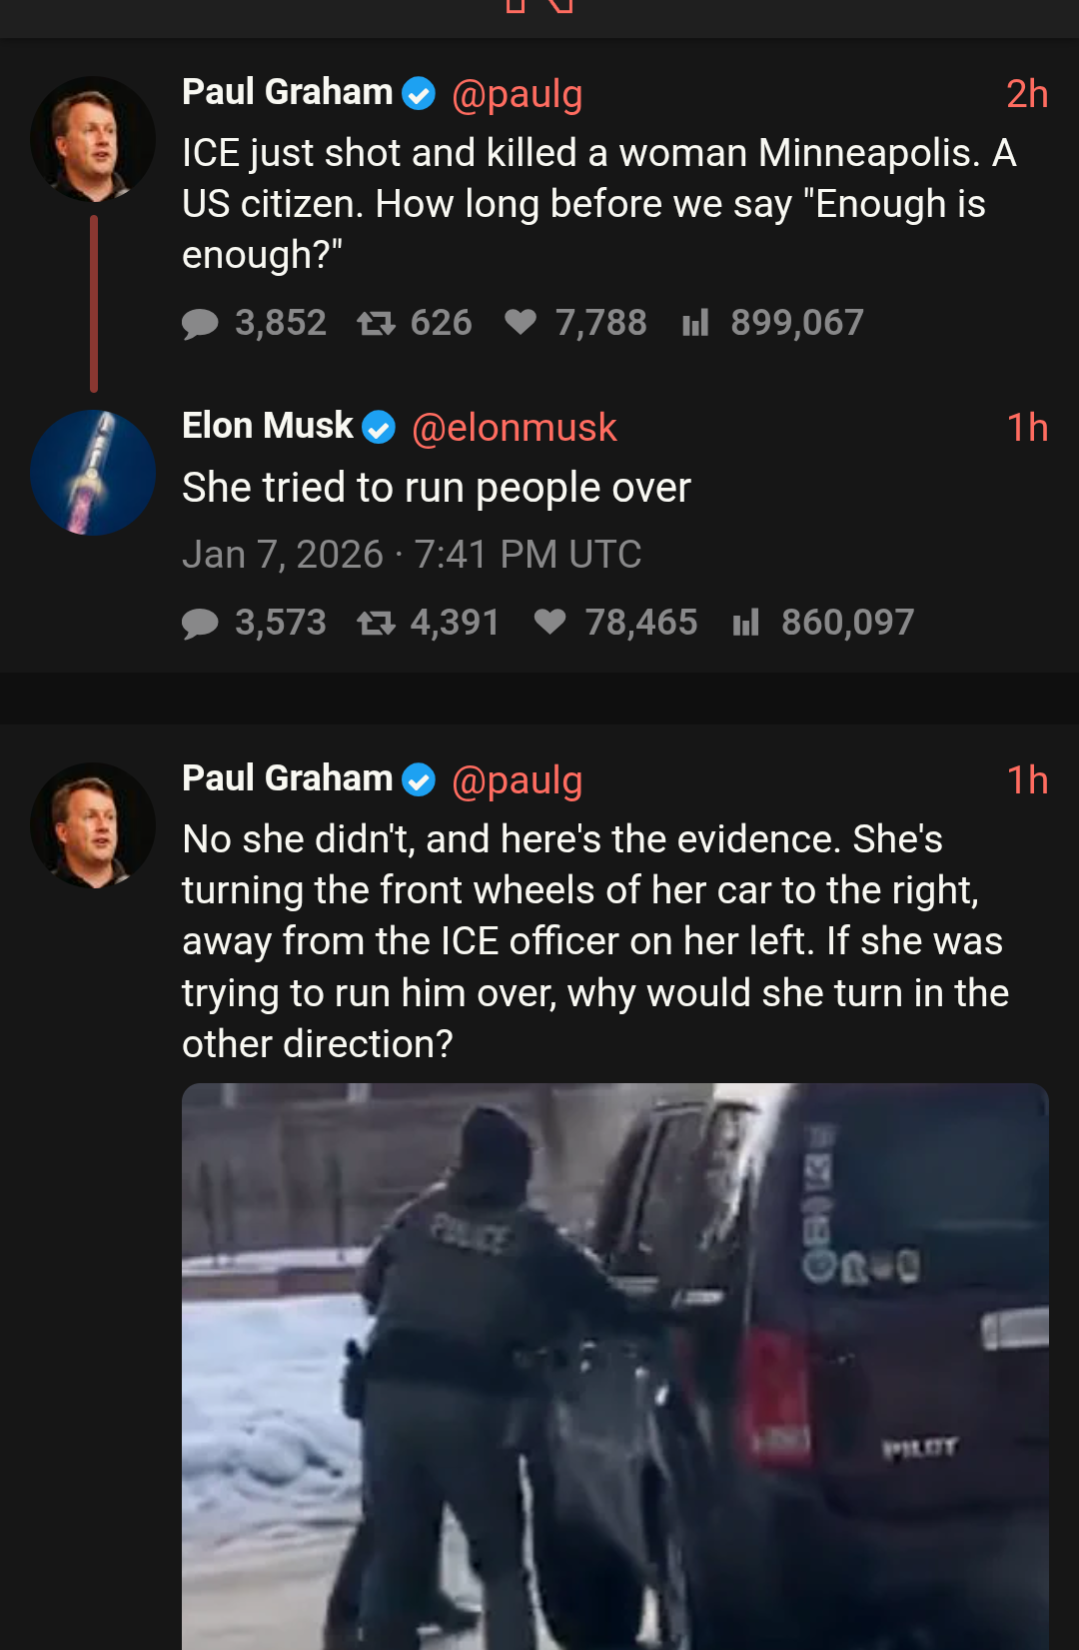Open view stats showing 899,067
Image resolution: width=1079 pixels, height=1650 pixels.
[x=695, y=323]
